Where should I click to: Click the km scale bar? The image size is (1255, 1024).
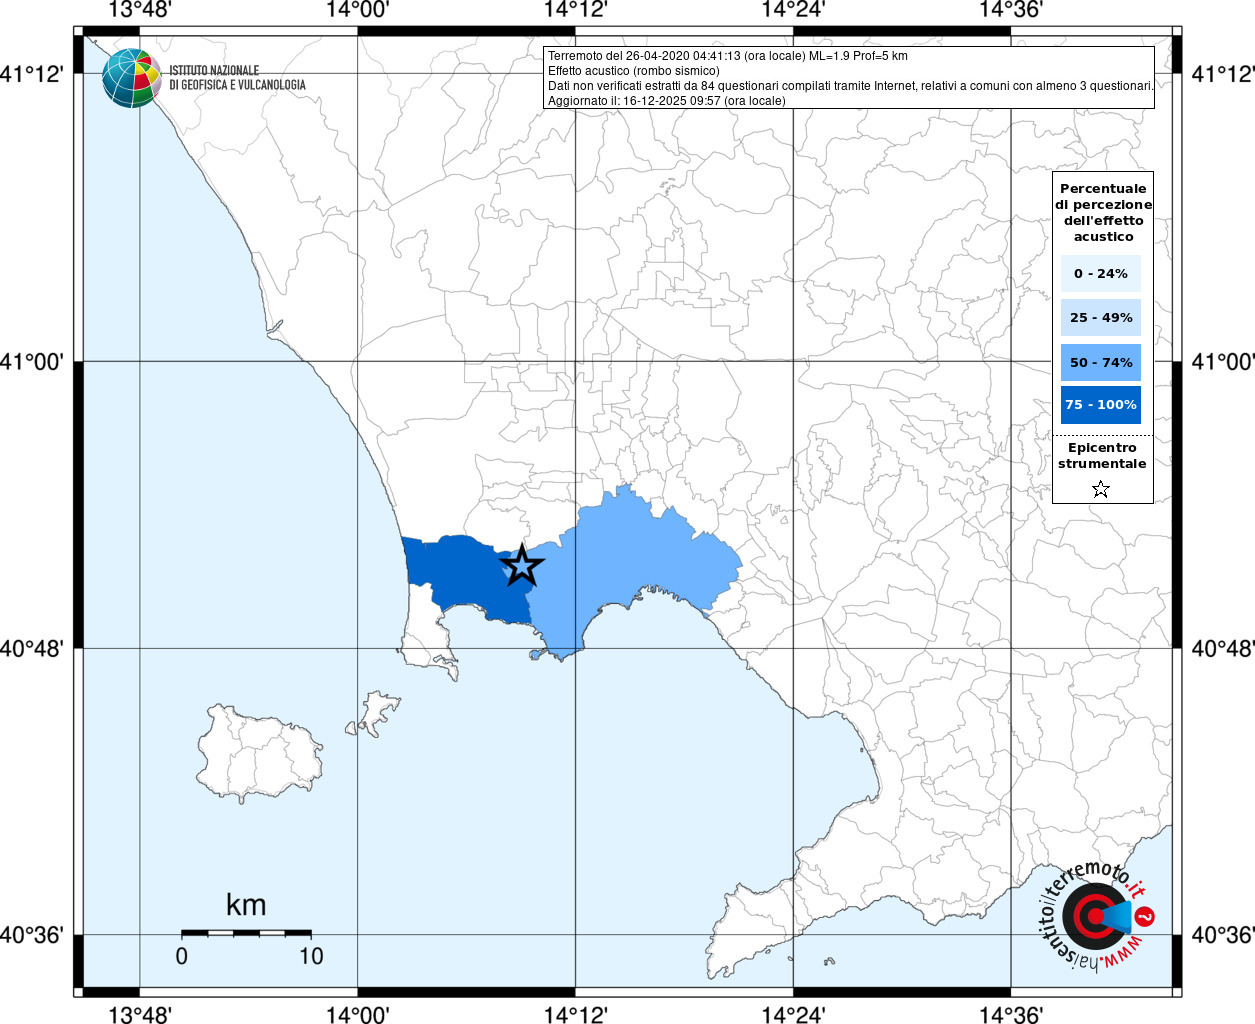[x=246, y=933]
